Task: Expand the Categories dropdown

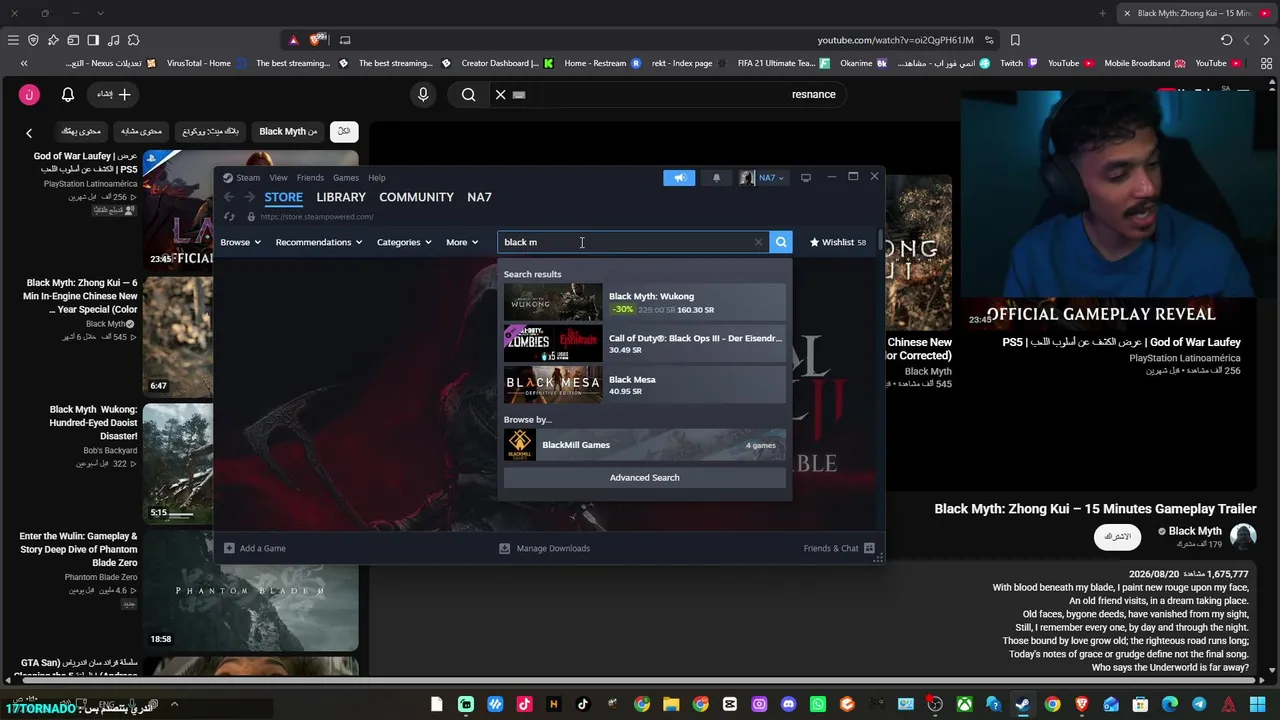Action: point(404,242)
